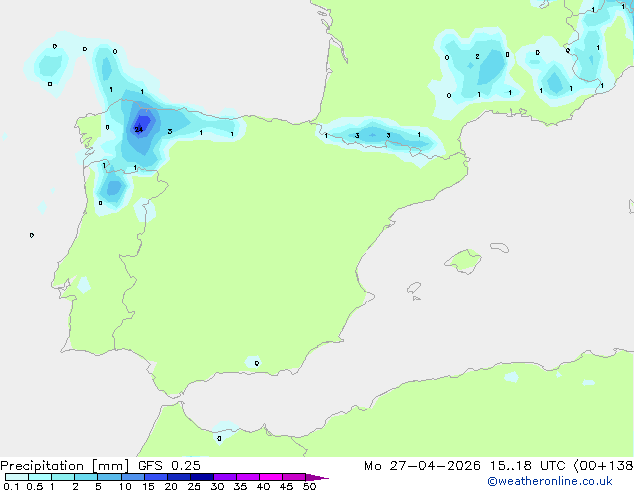Select the 0.5–1 mm legend swatch
The width and height of the screenshot is (634, 490).
point(40,477)
